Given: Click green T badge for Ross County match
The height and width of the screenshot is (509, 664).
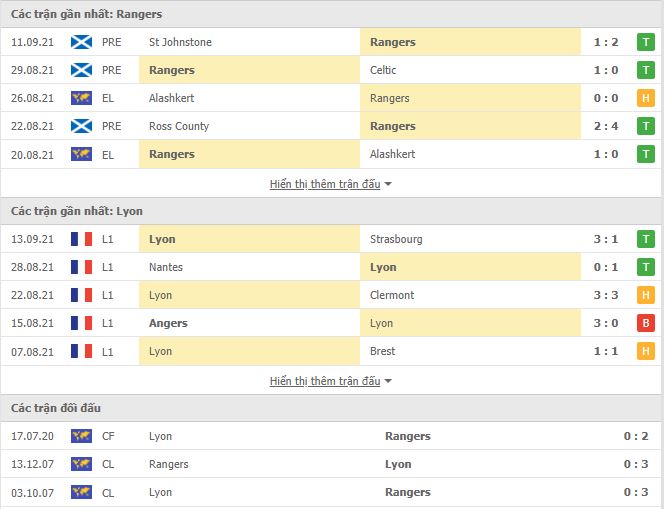Looking at the screenshot, I should (646, 126).
